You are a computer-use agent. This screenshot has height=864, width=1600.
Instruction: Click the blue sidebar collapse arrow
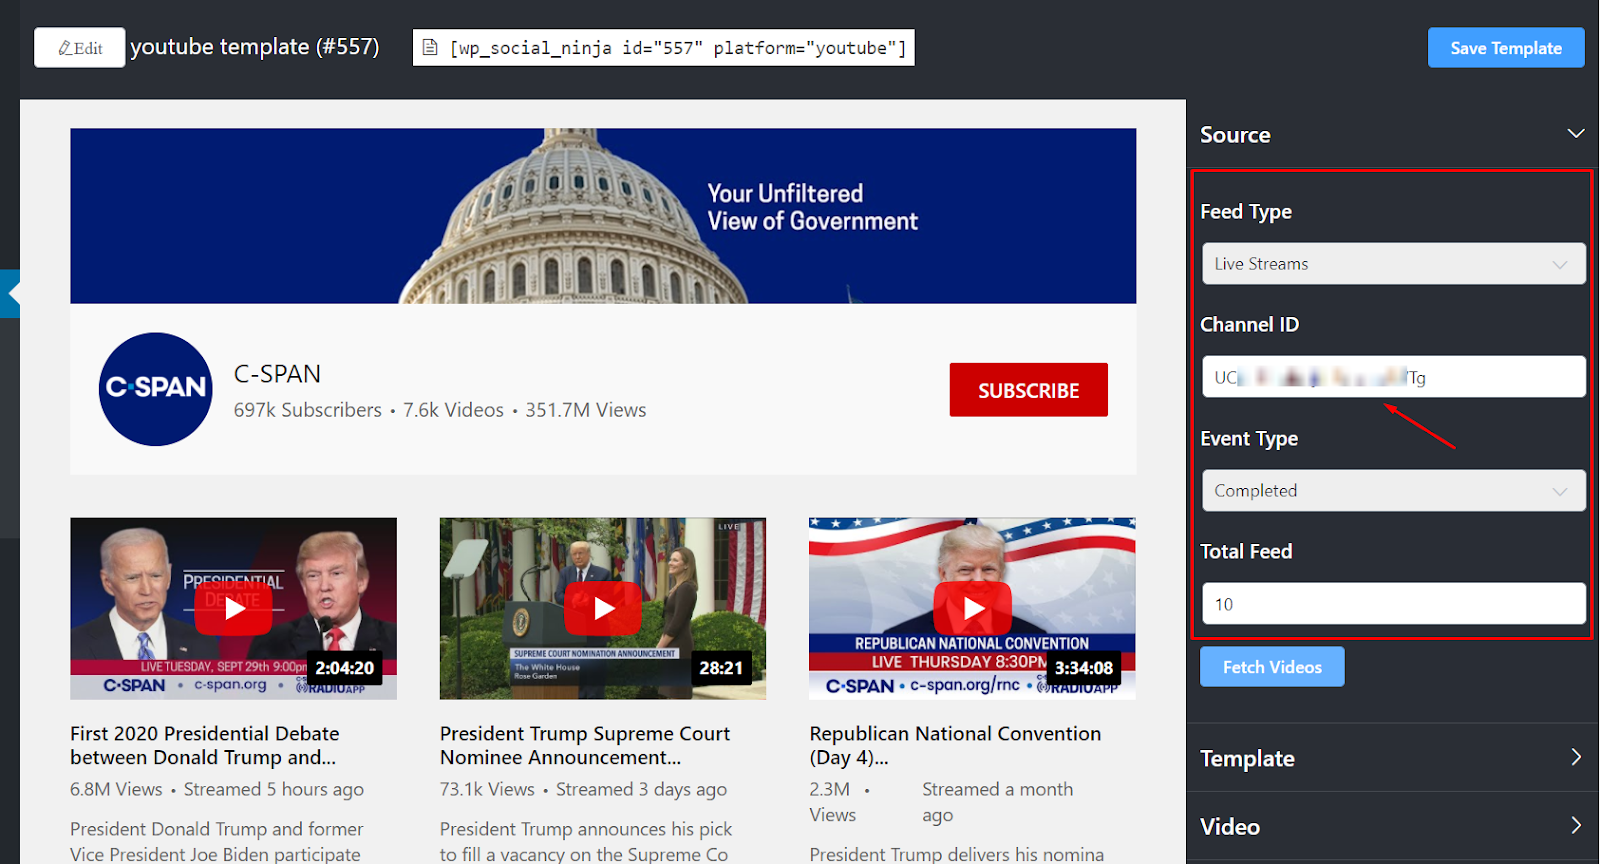pyautogui.click(x=10, y=294)
